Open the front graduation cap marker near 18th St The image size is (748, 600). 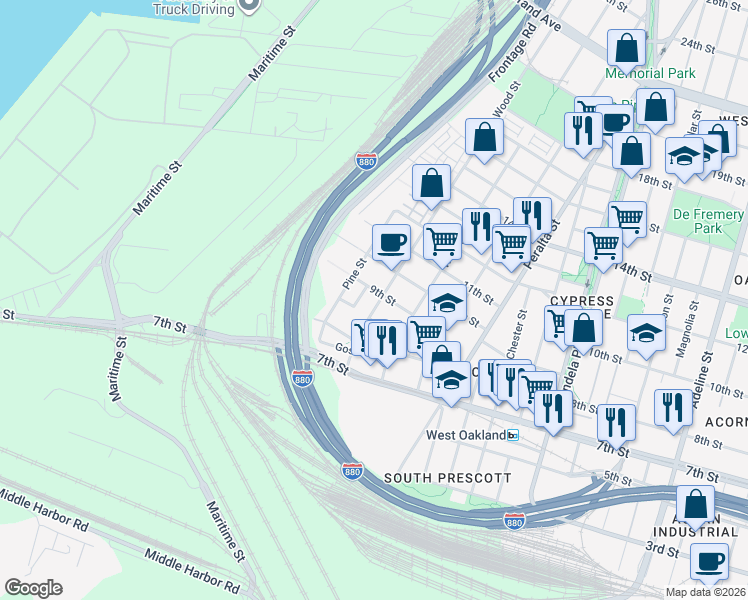(x=685, y=157)
